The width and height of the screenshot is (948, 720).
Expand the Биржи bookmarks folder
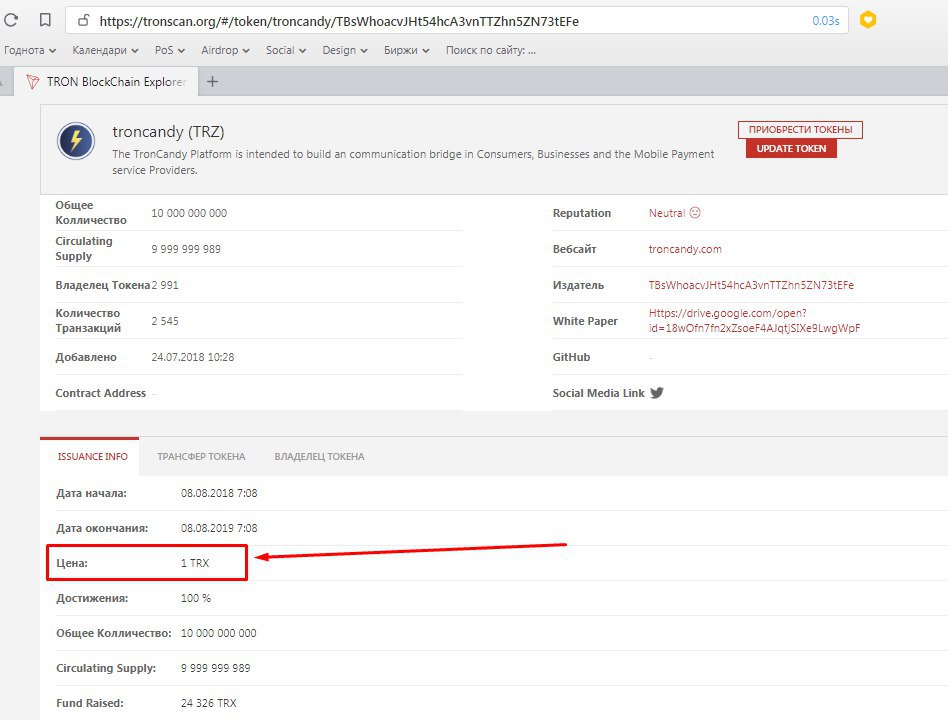coord(407,50)
